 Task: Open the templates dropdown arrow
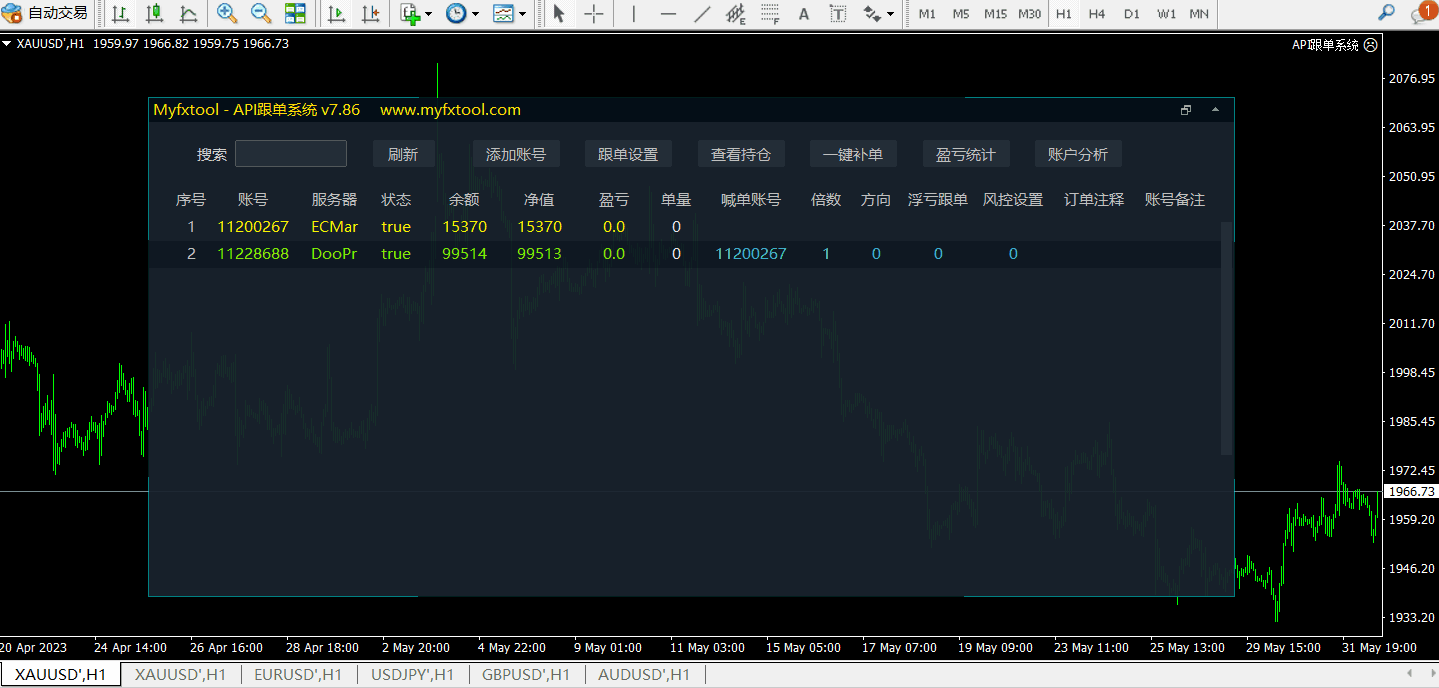click(x=522, y=14)
